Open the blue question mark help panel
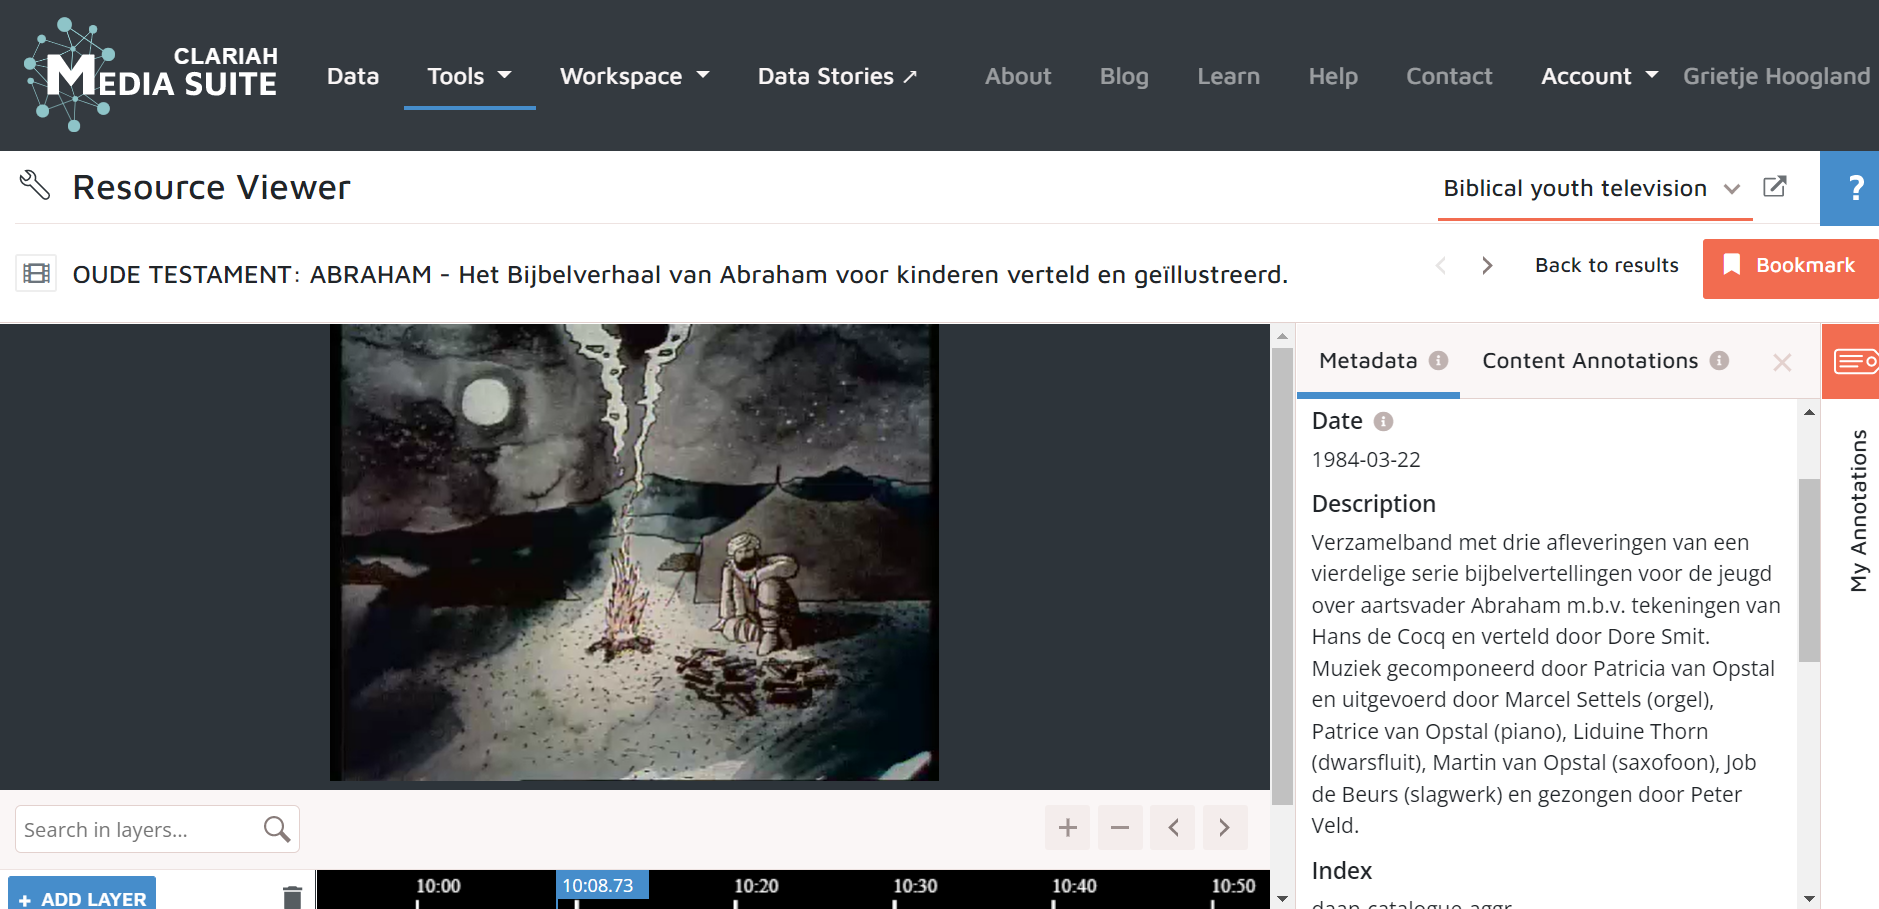The image size is (1879, 909). click(x=1854, y=188)
